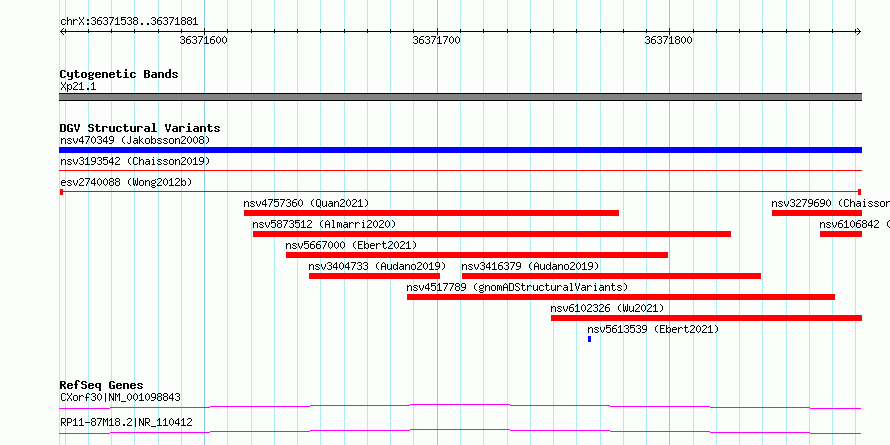Viewport: 890px width, 445px height.
Task: Select the nsv4757360 (Quan2021) red bar
Action: tap(431, 213)
